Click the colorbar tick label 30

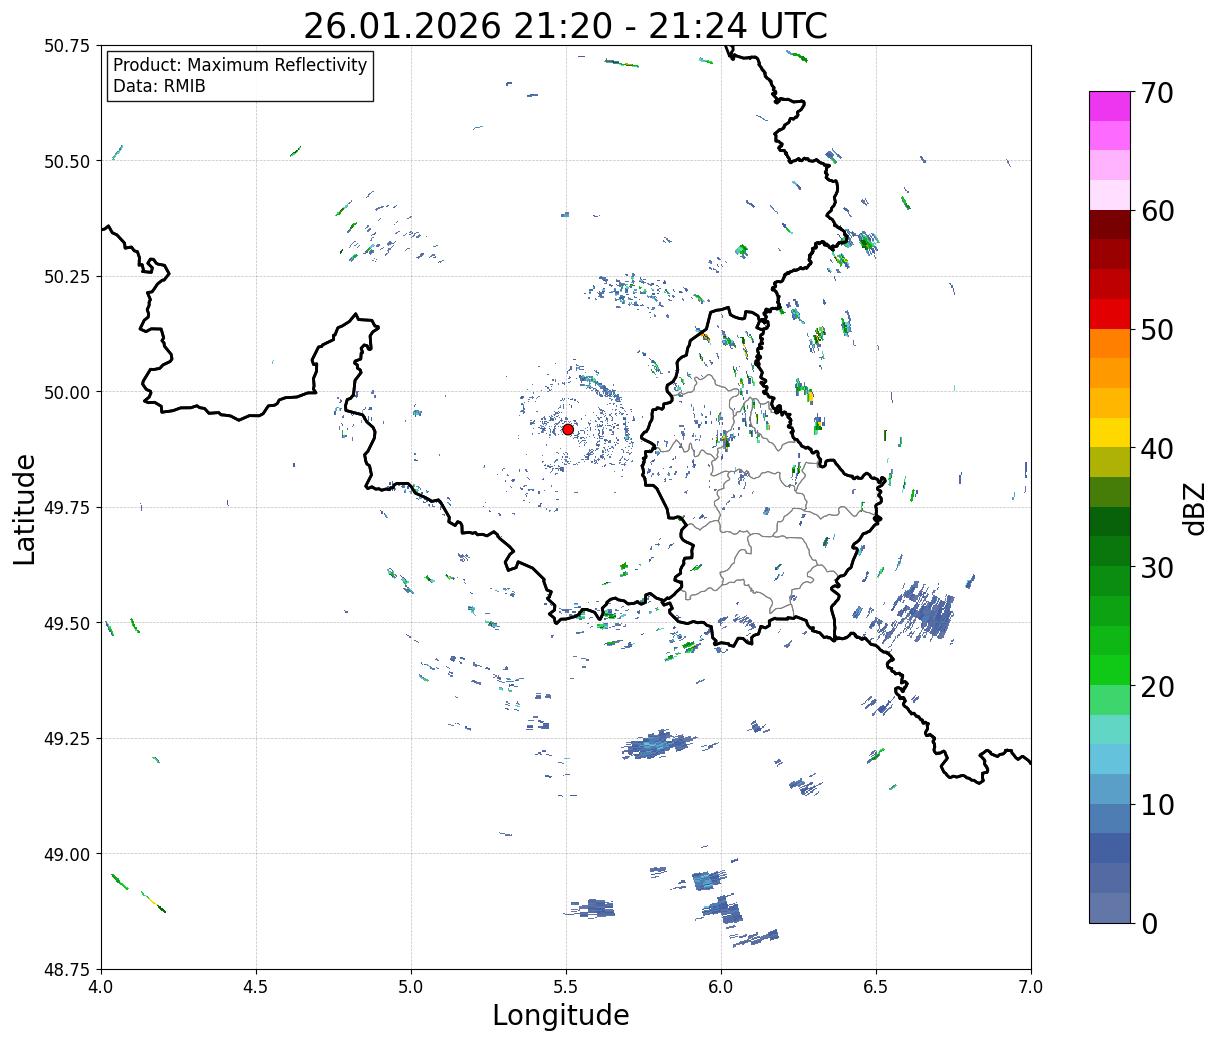click(x=1157, y=568)
